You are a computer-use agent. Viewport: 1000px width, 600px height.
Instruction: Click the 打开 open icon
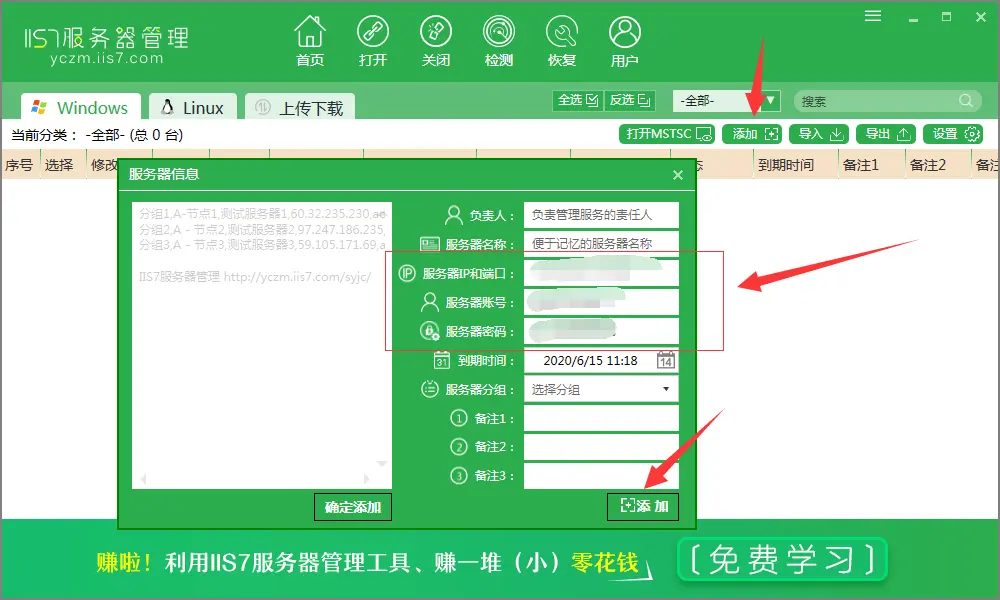coord(372,41)
